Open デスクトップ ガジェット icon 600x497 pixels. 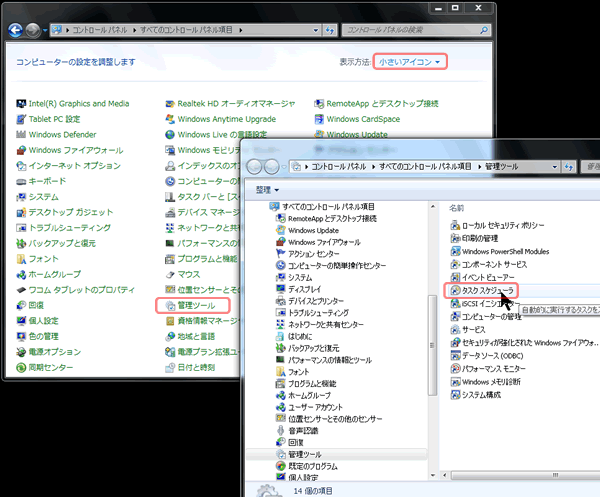pos(21,212)
